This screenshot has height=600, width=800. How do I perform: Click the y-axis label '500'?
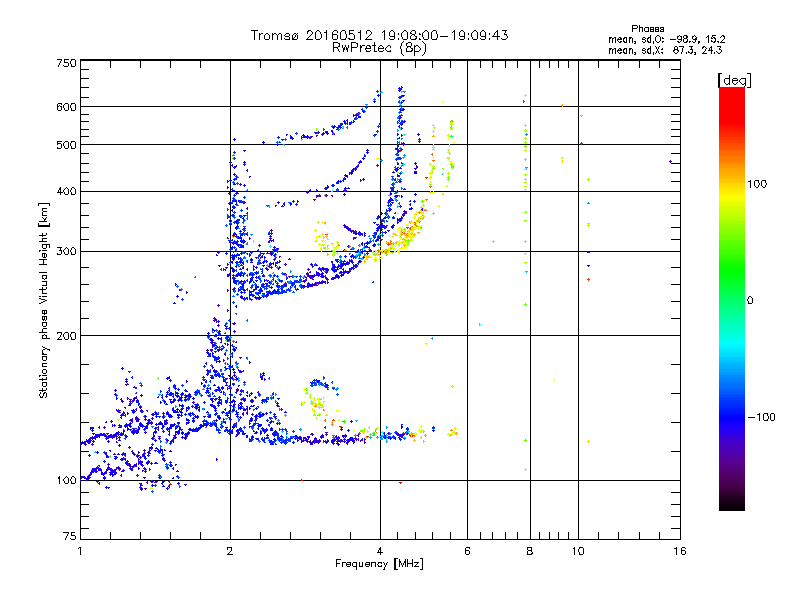tap(66, 145)
